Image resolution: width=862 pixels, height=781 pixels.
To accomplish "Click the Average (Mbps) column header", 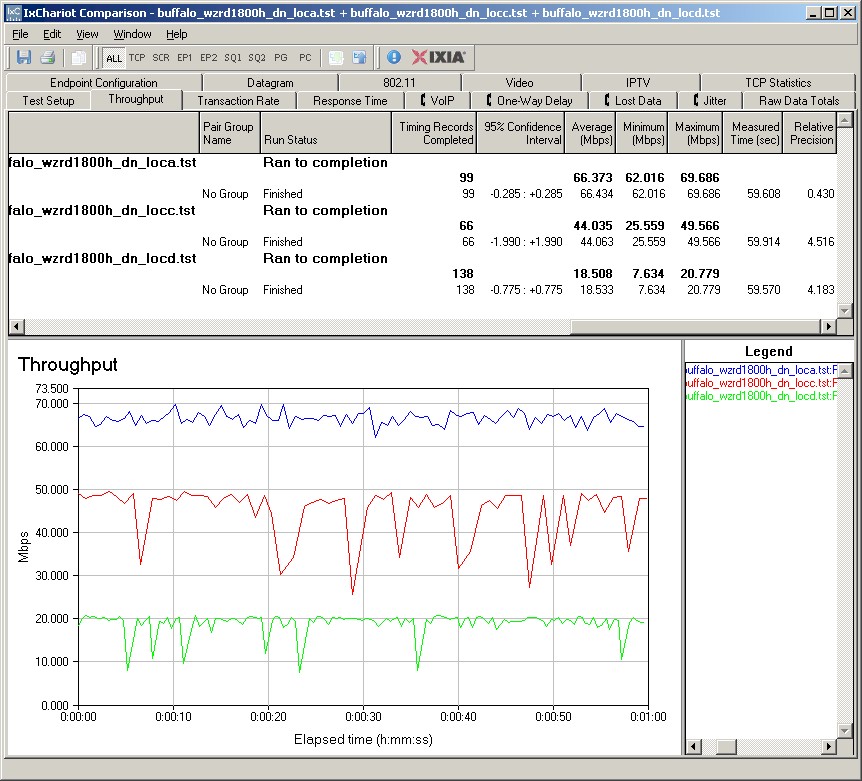I will [590, 132].
